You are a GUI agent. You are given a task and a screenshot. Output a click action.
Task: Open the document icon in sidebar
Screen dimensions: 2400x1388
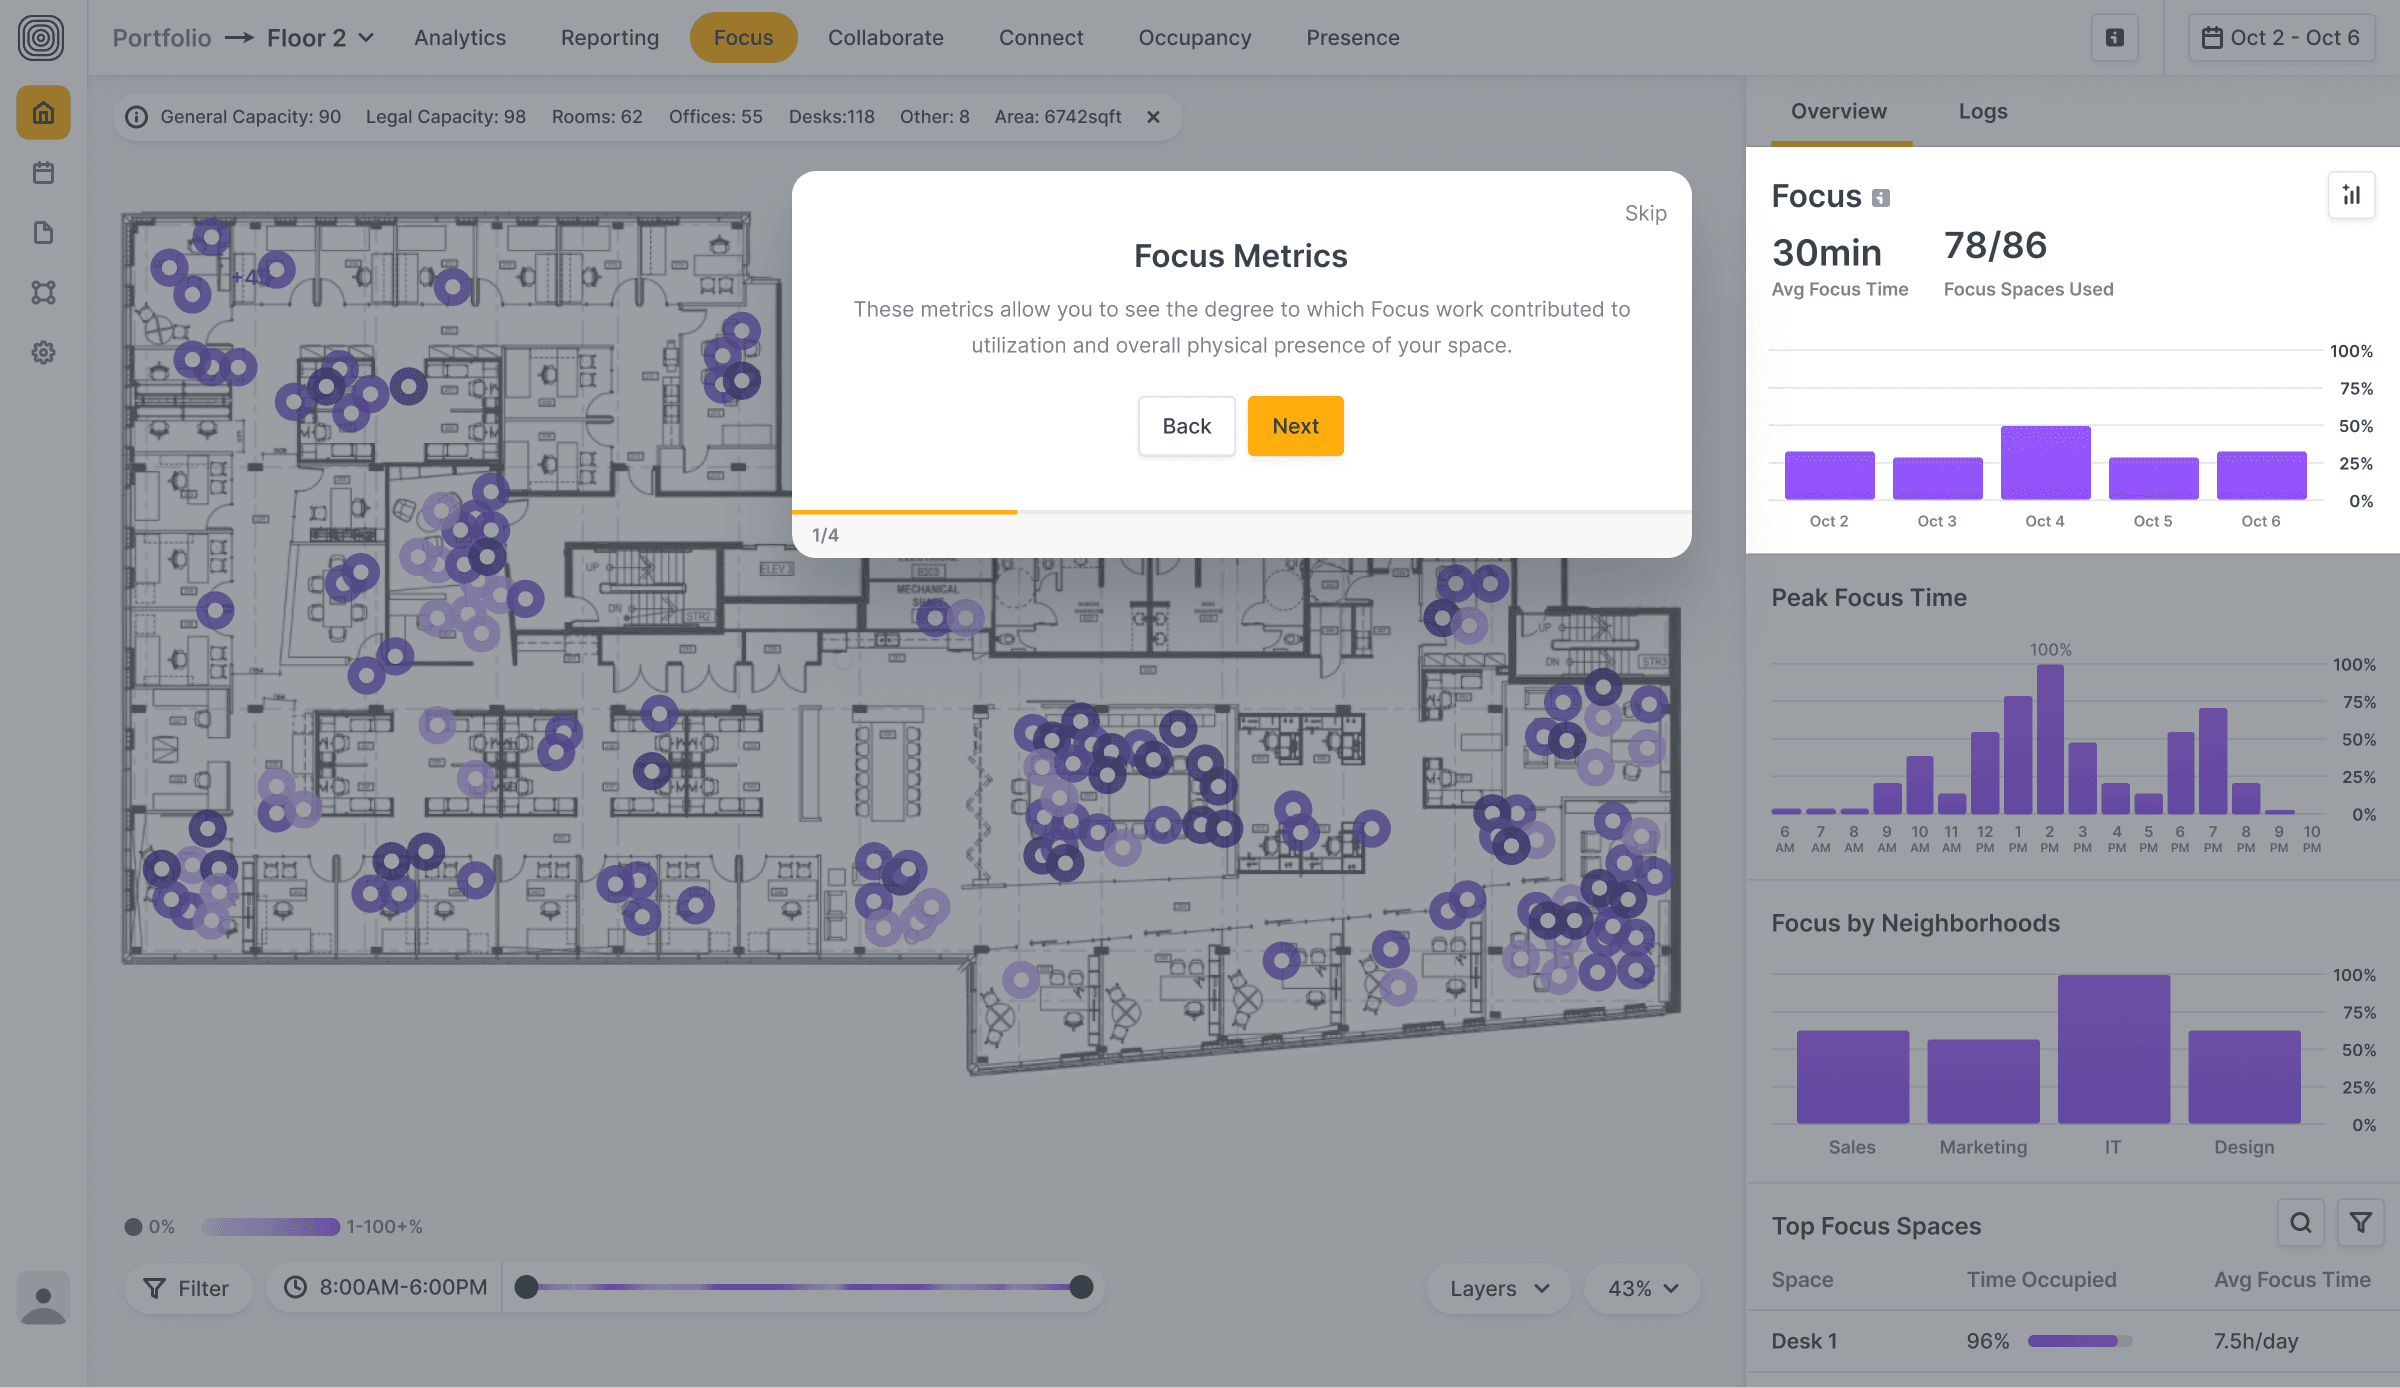(x=43, y=233)
